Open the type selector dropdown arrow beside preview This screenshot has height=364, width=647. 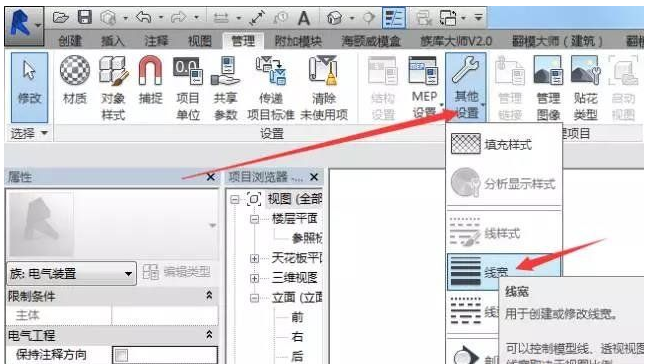click(212, 225)
